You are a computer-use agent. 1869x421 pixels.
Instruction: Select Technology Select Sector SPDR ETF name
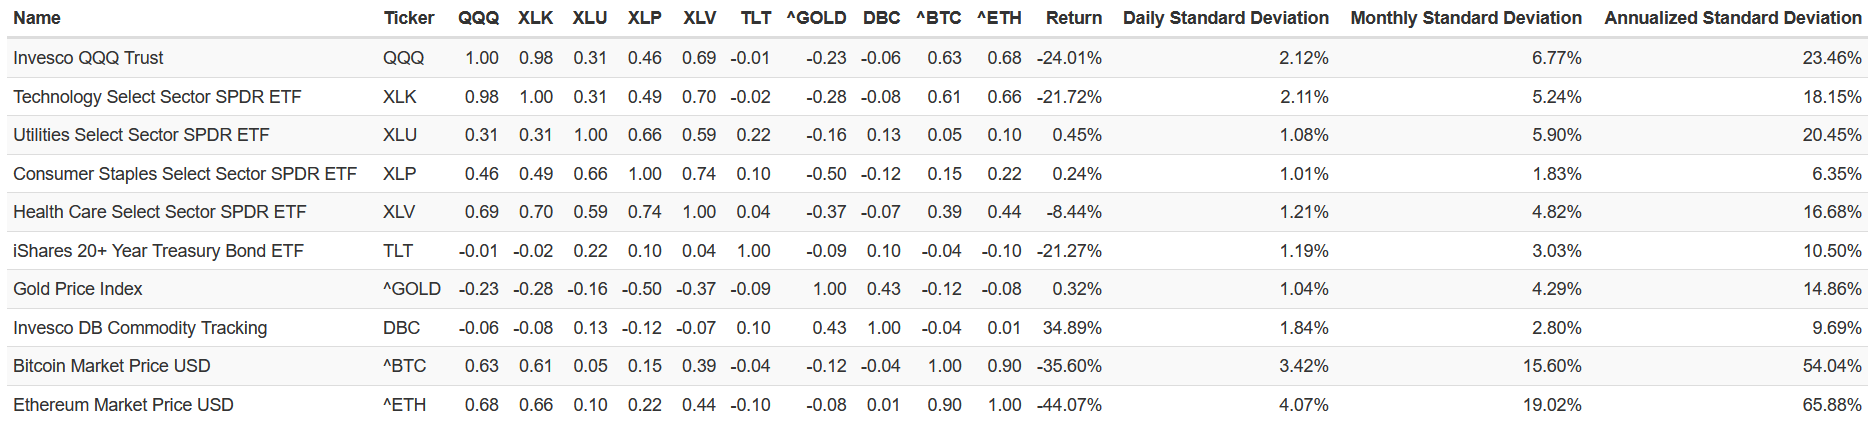pos(157,97)
